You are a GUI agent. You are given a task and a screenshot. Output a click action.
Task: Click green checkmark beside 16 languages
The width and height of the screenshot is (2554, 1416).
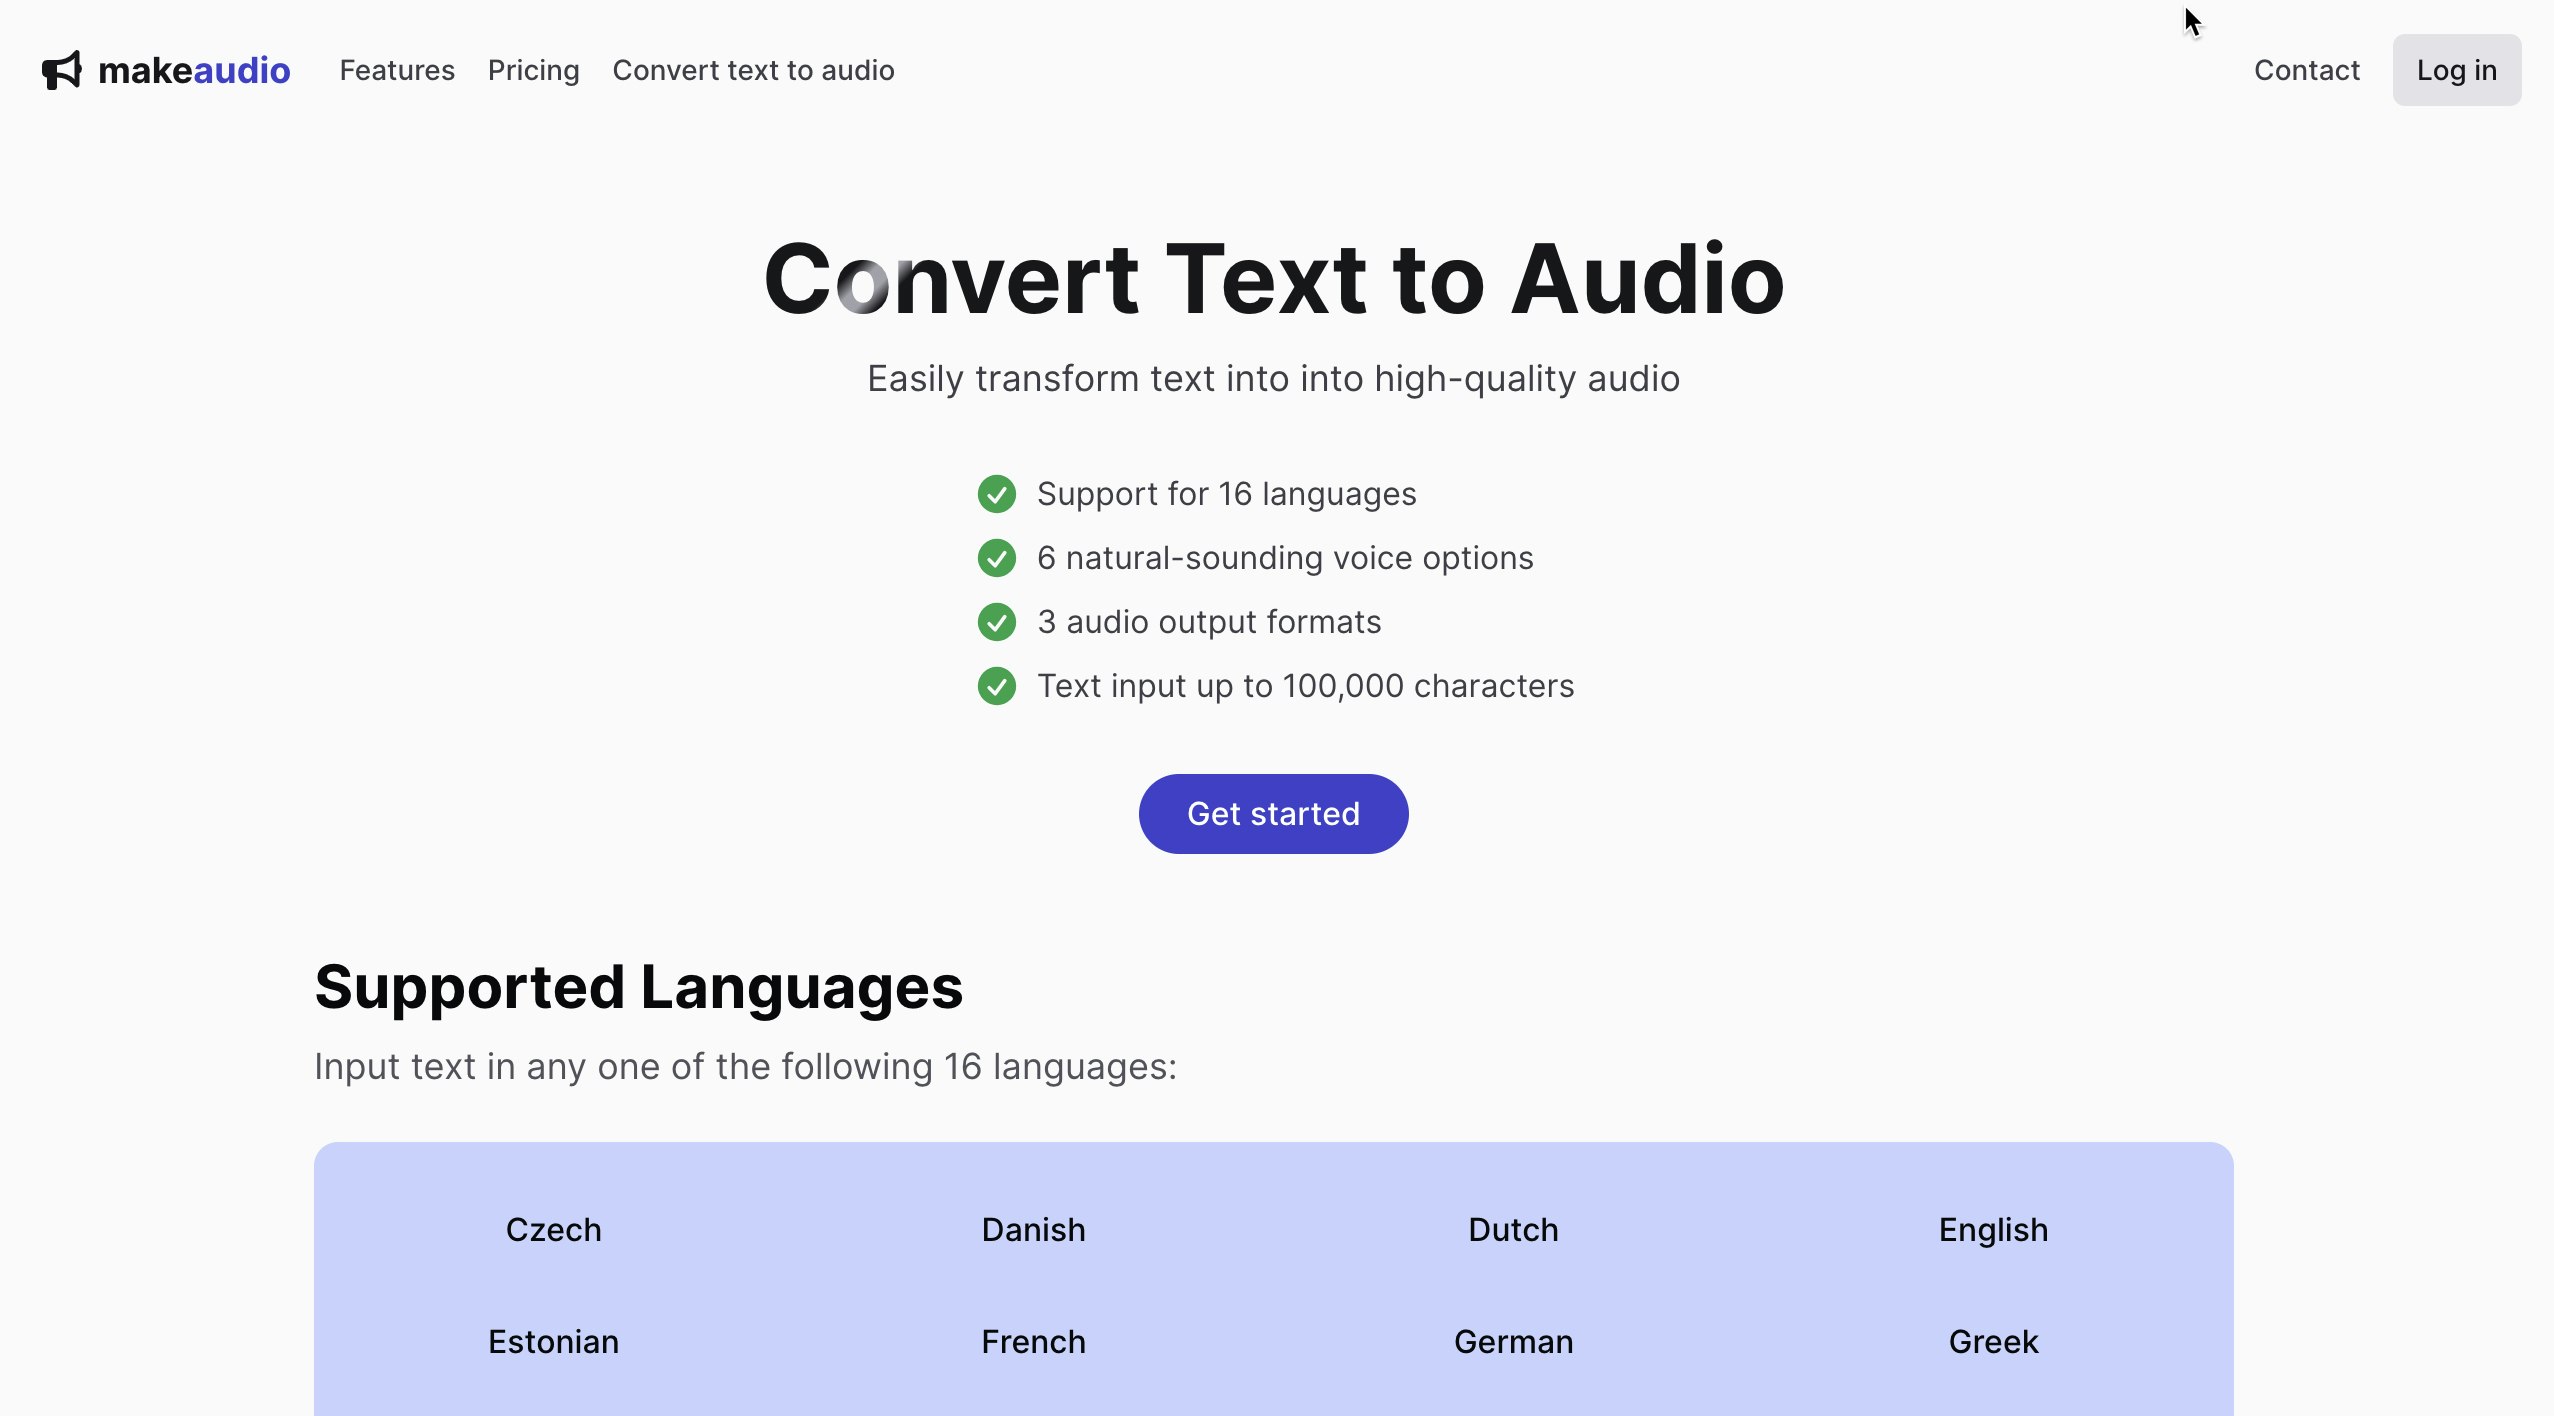click(996, 494)
